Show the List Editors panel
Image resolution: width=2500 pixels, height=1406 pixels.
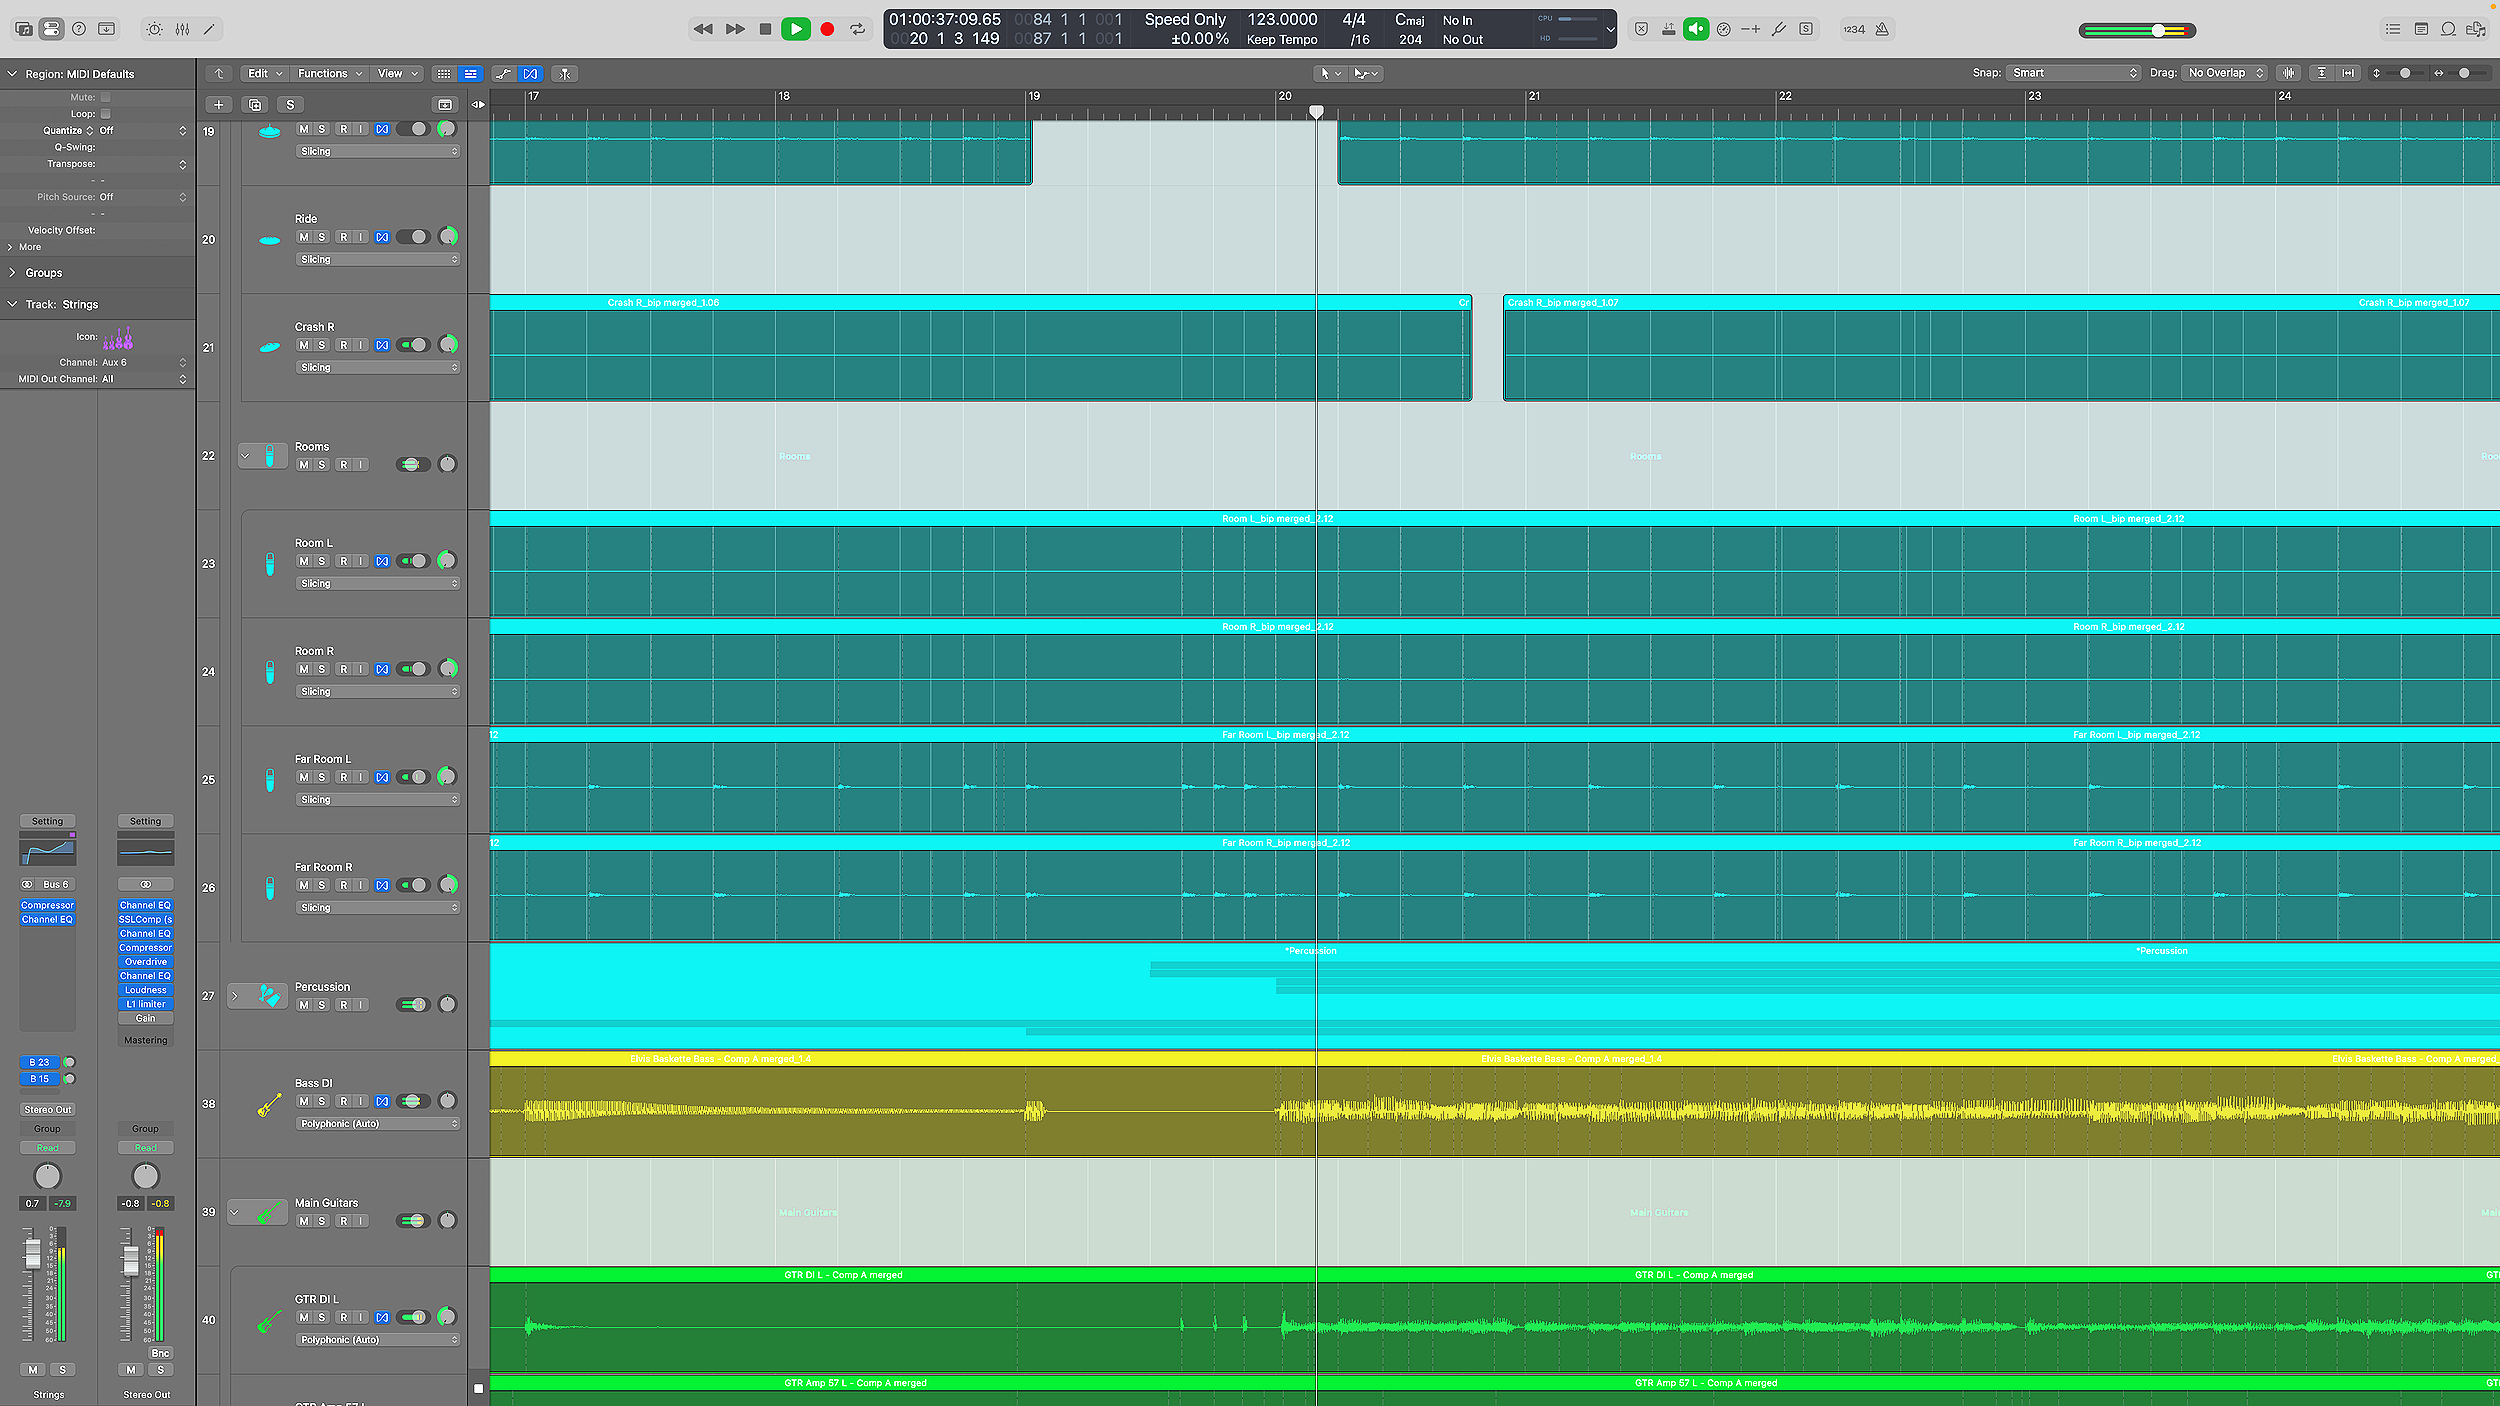[2393, 29]
